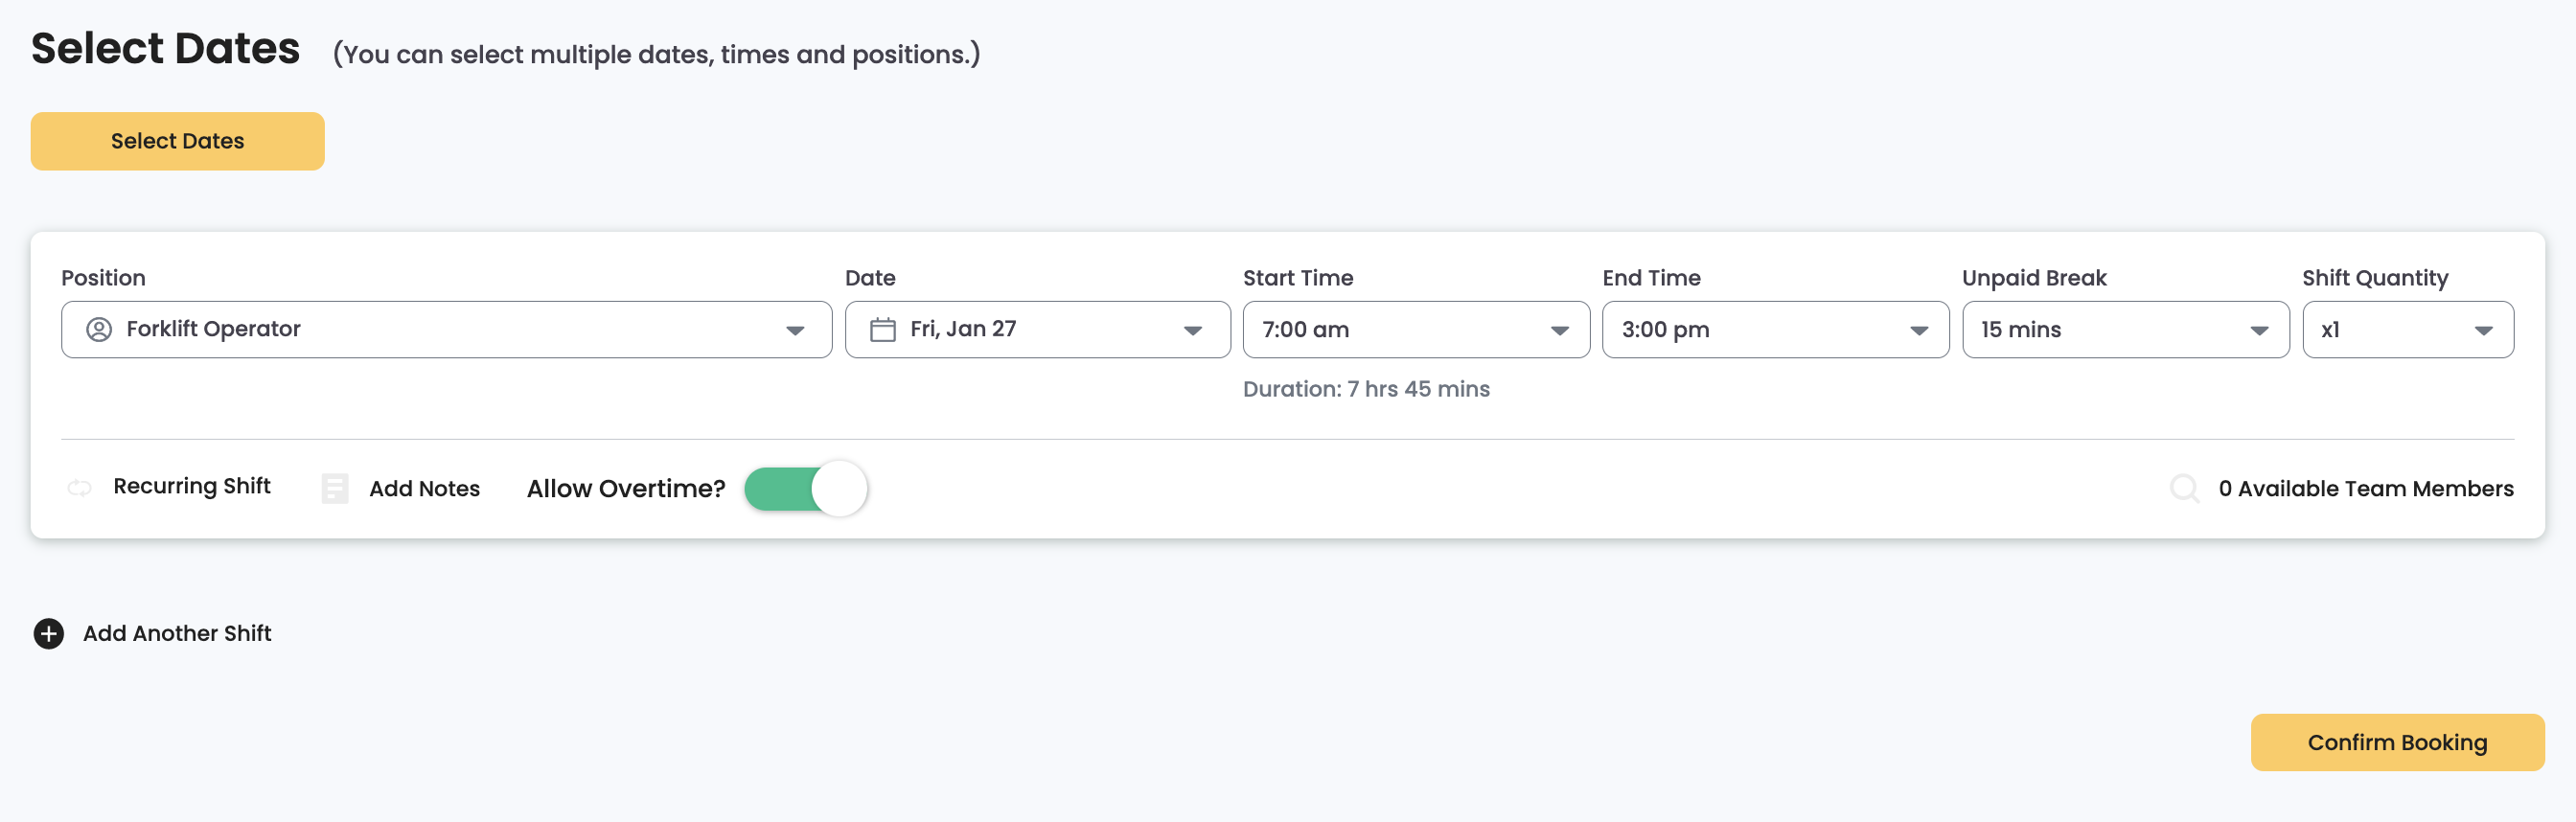Click the search icon beside Available Team Members
Viewport: 2576px width, 822px height.
pyautogui.click(x=2183, y=489)
